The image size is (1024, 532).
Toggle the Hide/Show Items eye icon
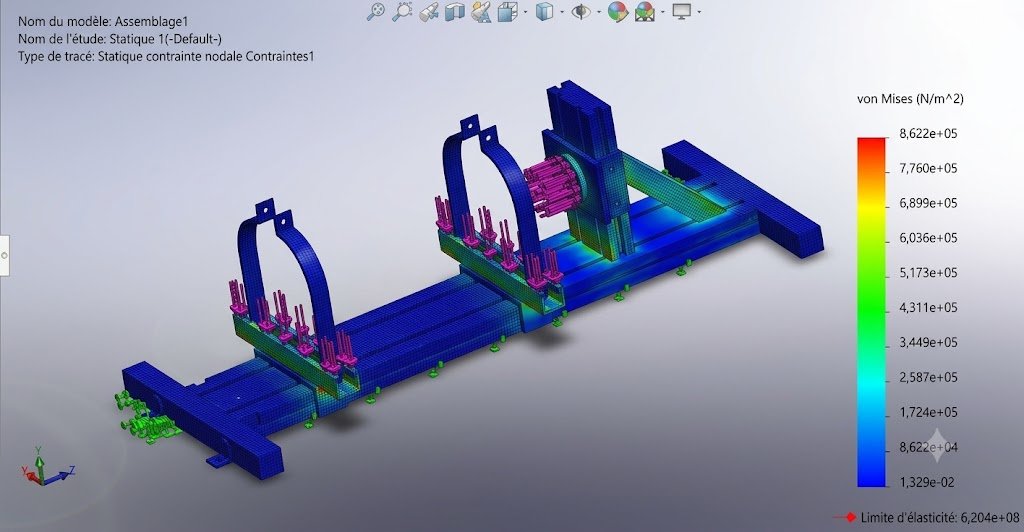581,12
